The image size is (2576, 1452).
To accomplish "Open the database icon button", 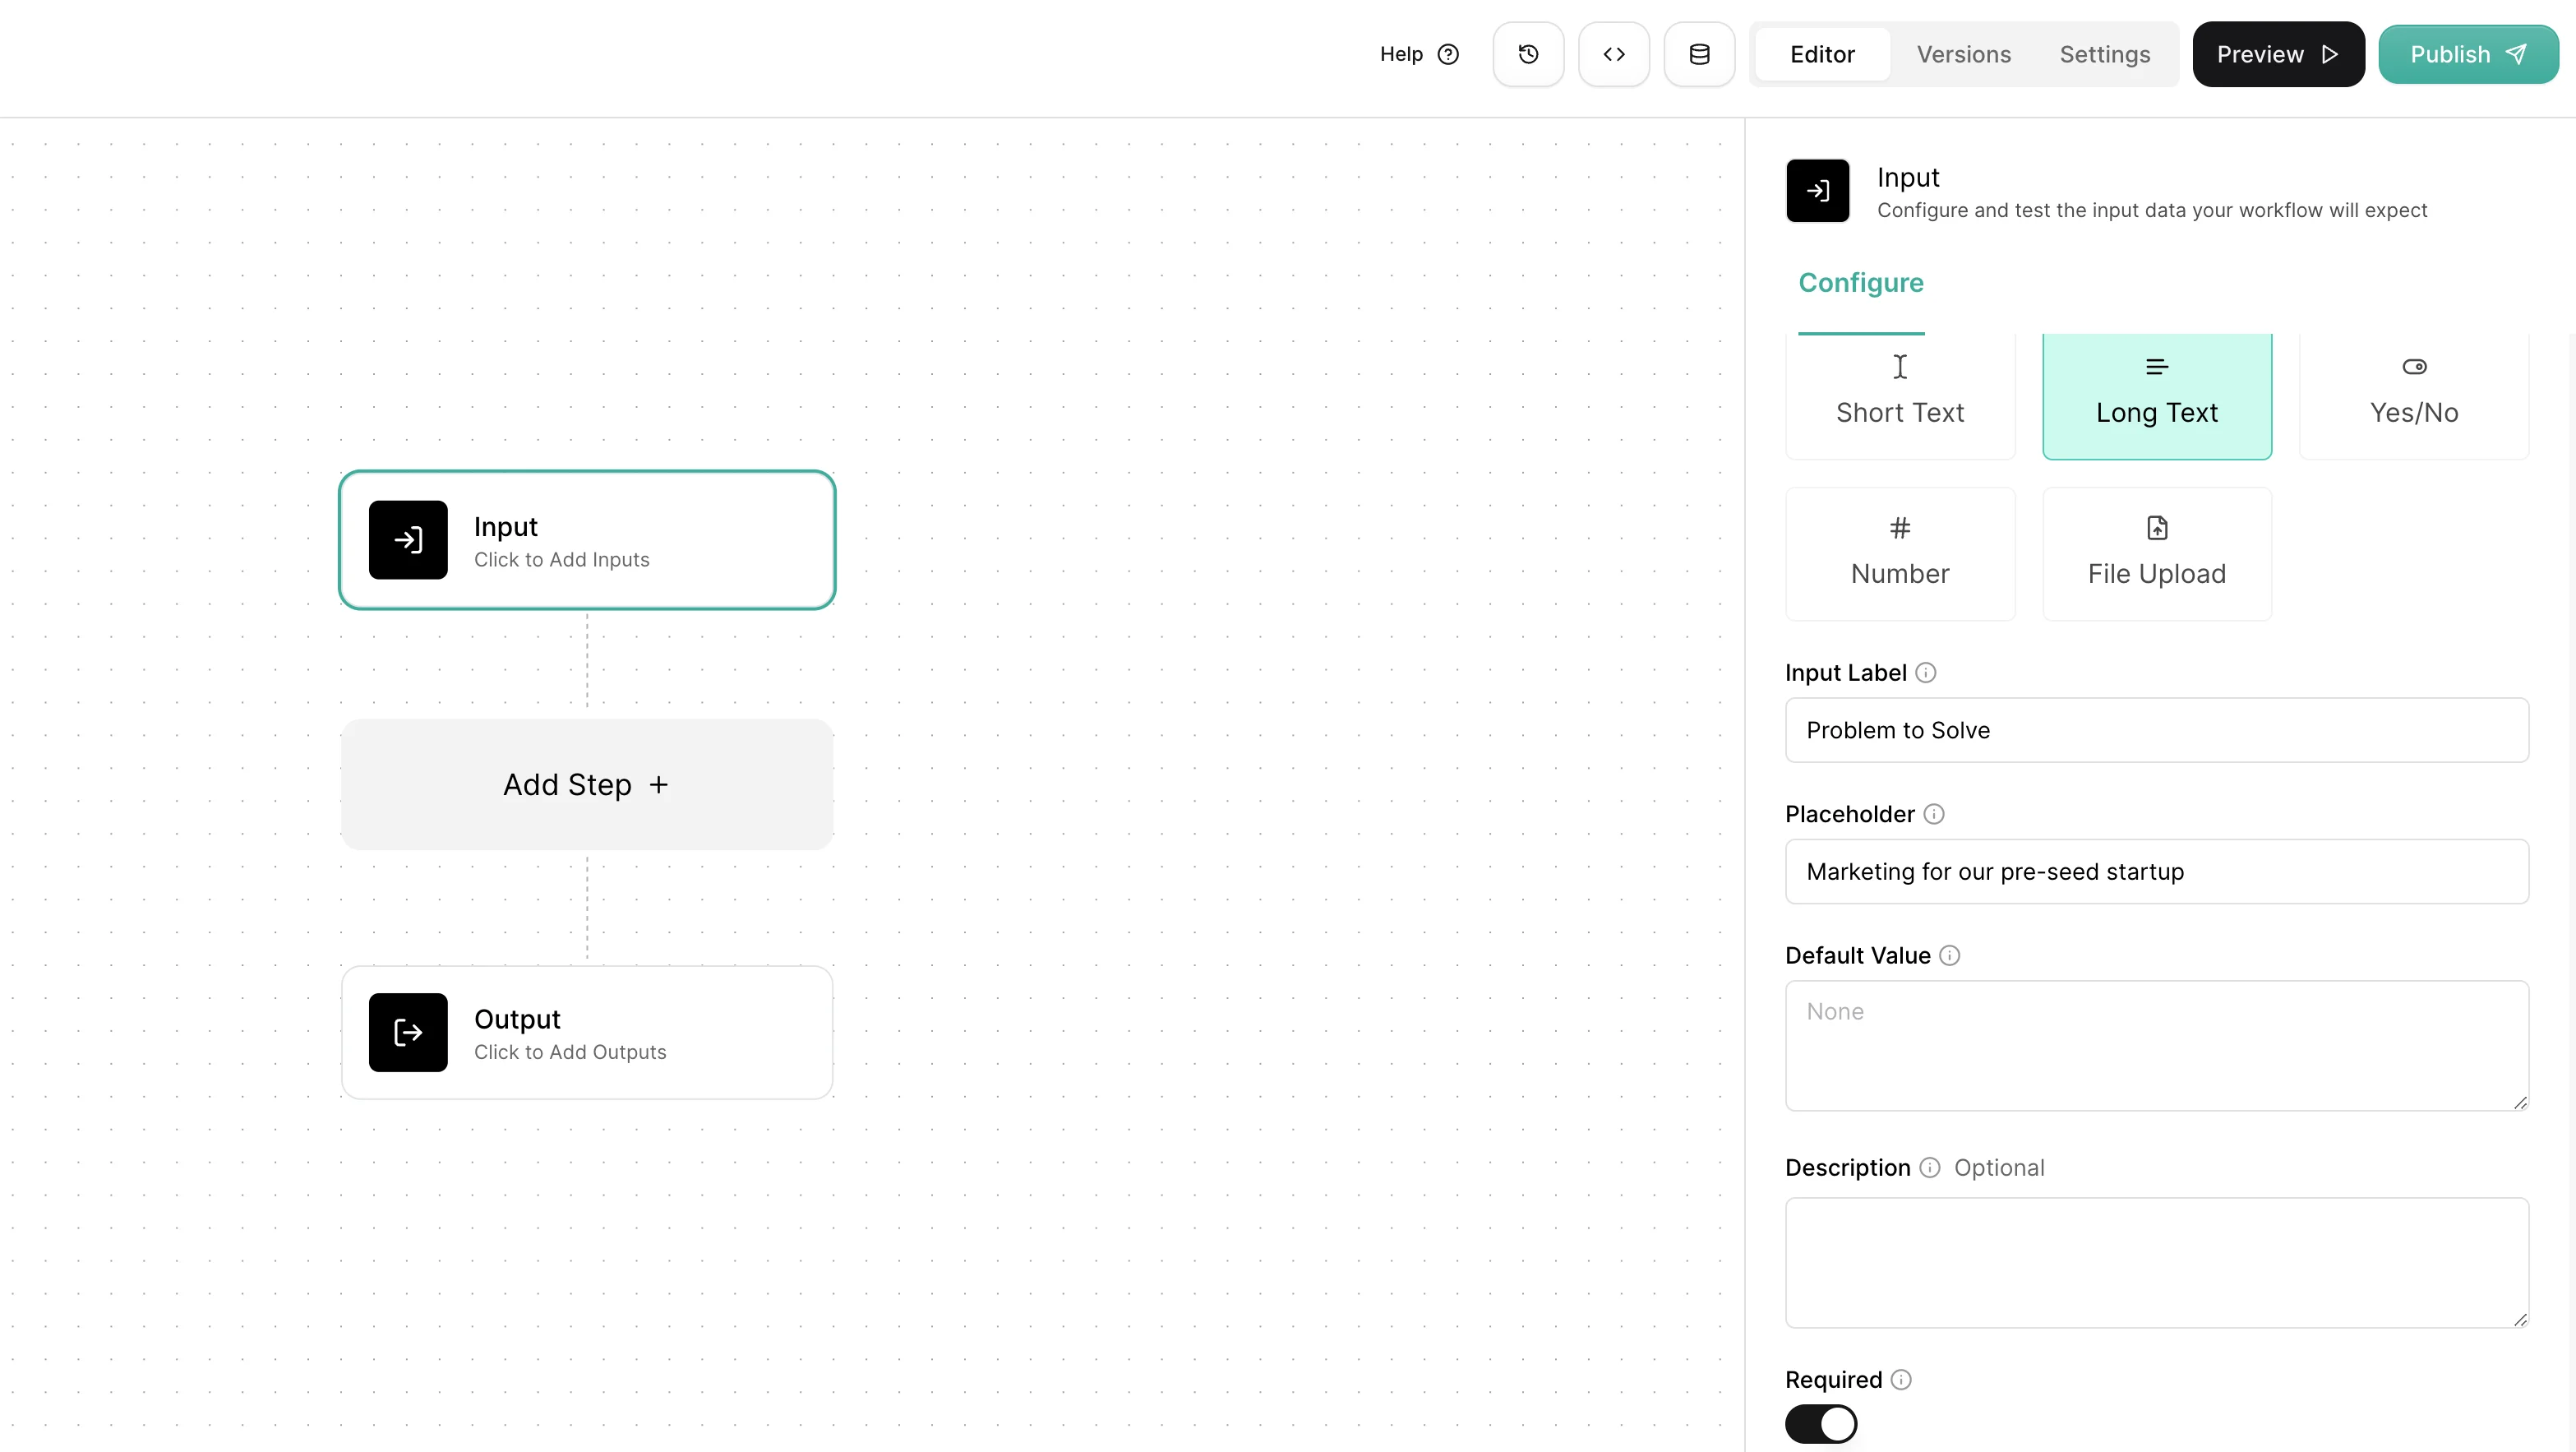I will point(1699,54).
